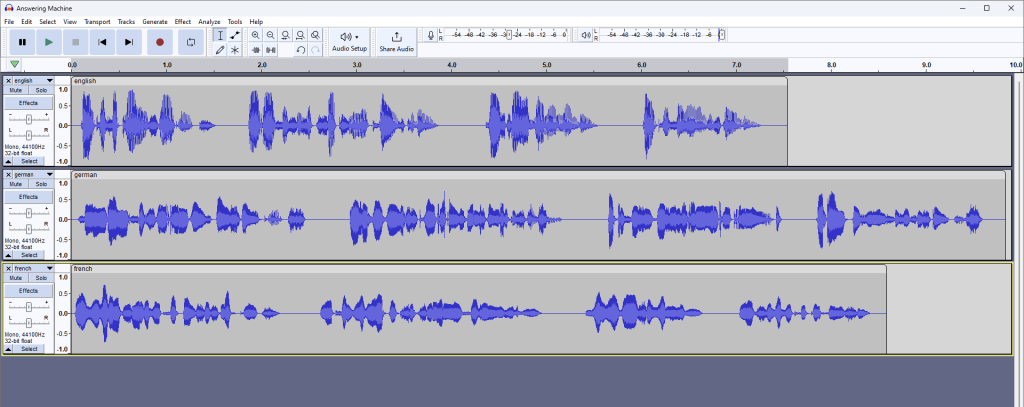1024x407 pixels.
Task: Click the Zoom Toggle icon
Action: coord(315,35)
